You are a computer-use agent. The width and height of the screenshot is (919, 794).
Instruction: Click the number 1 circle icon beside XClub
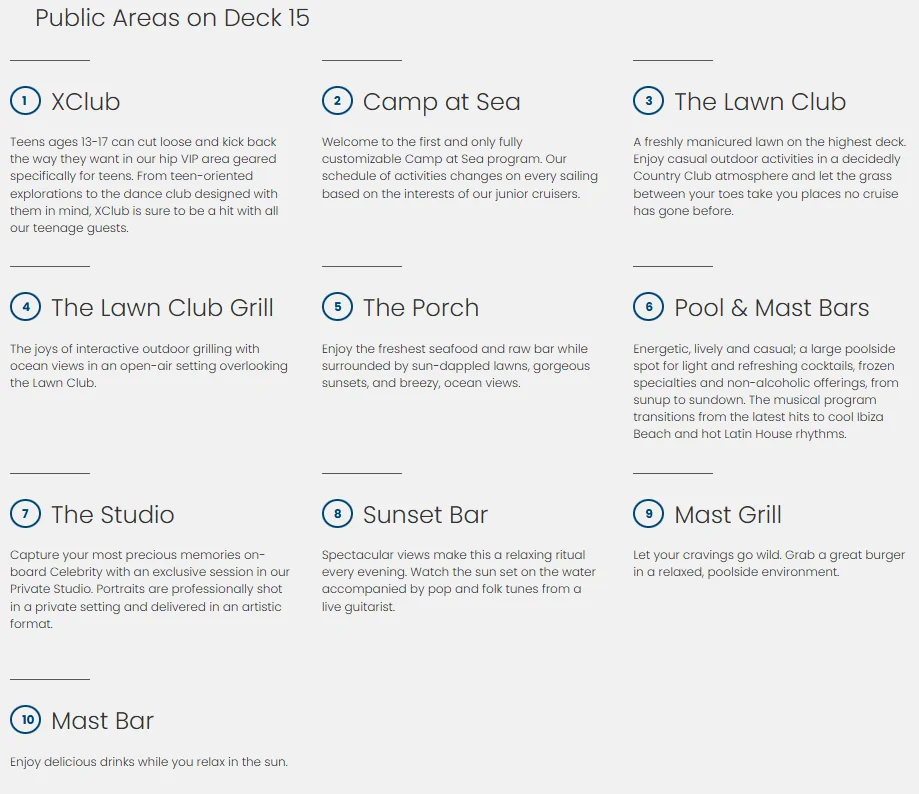25,101
